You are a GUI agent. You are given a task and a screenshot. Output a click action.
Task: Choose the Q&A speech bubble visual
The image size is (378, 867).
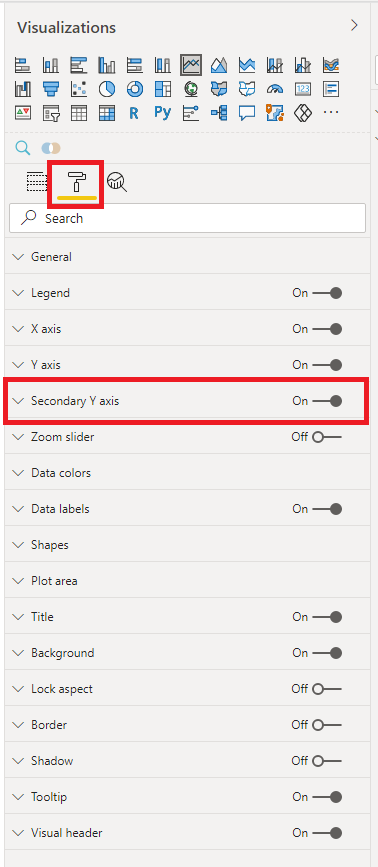coord(247,113)
